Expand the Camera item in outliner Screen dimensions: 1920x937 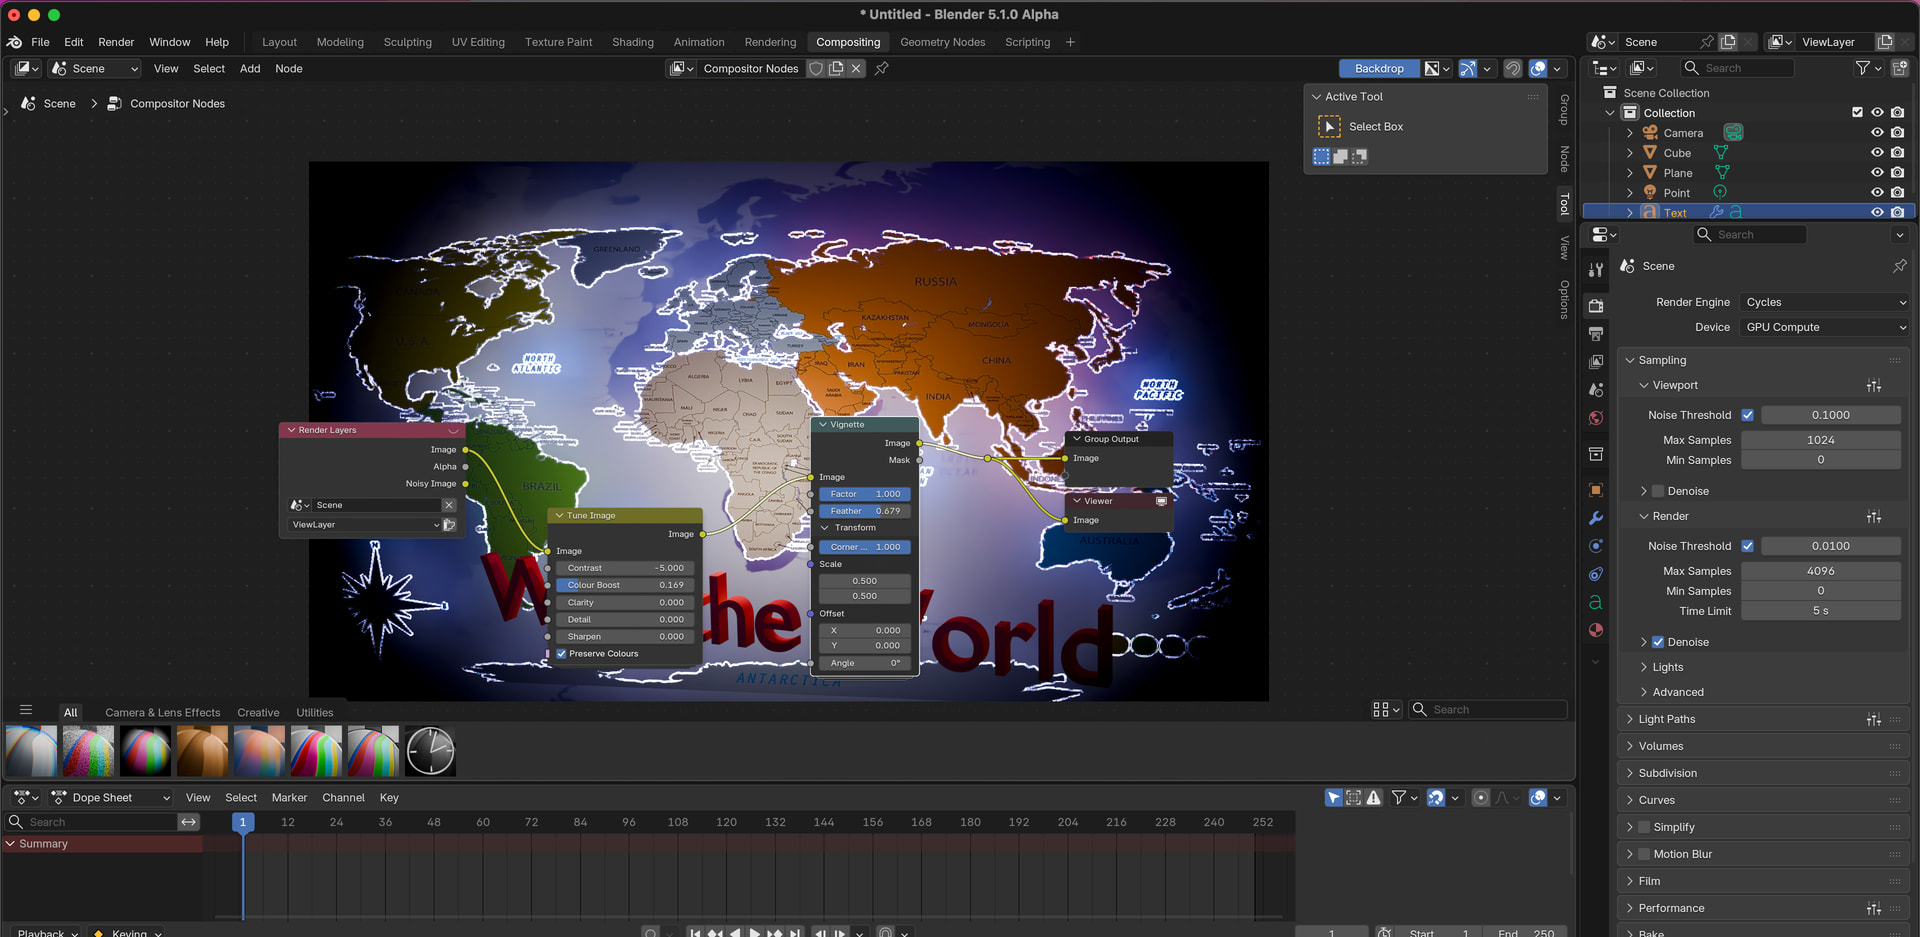tap(1630, 133)
